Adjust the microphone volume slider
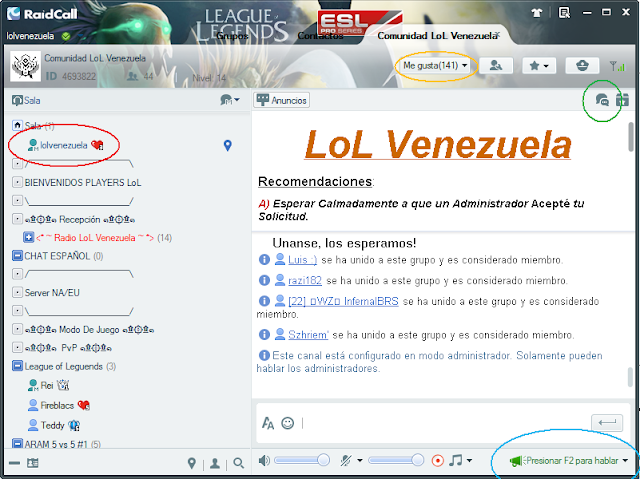The width and height of the screenshot is (640, 479). coord(396,461)
